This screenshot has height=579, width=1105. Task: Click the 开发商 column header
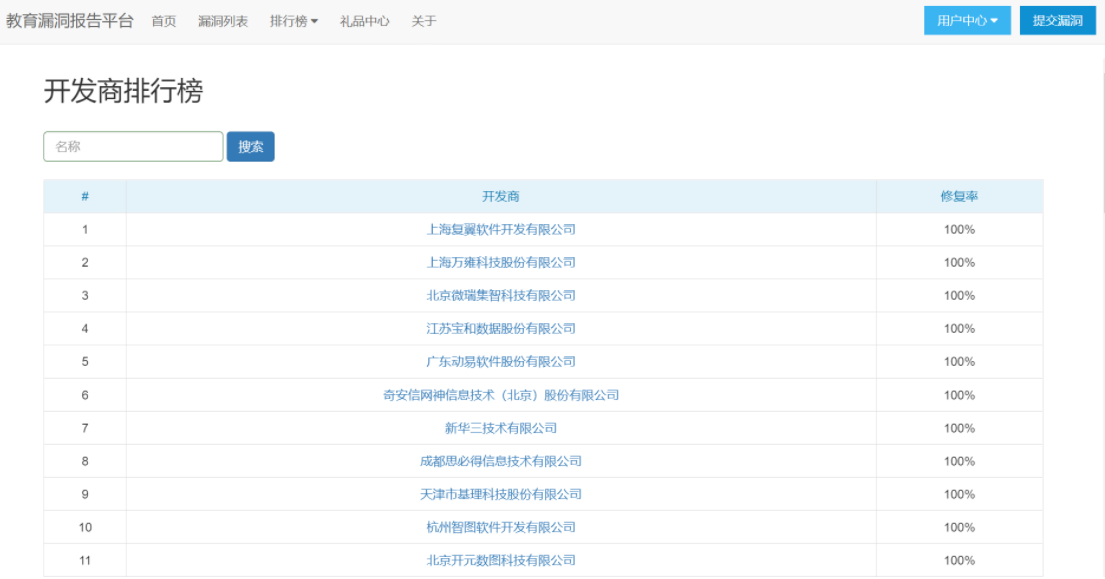pyautogui.click(x=501, y=197)
